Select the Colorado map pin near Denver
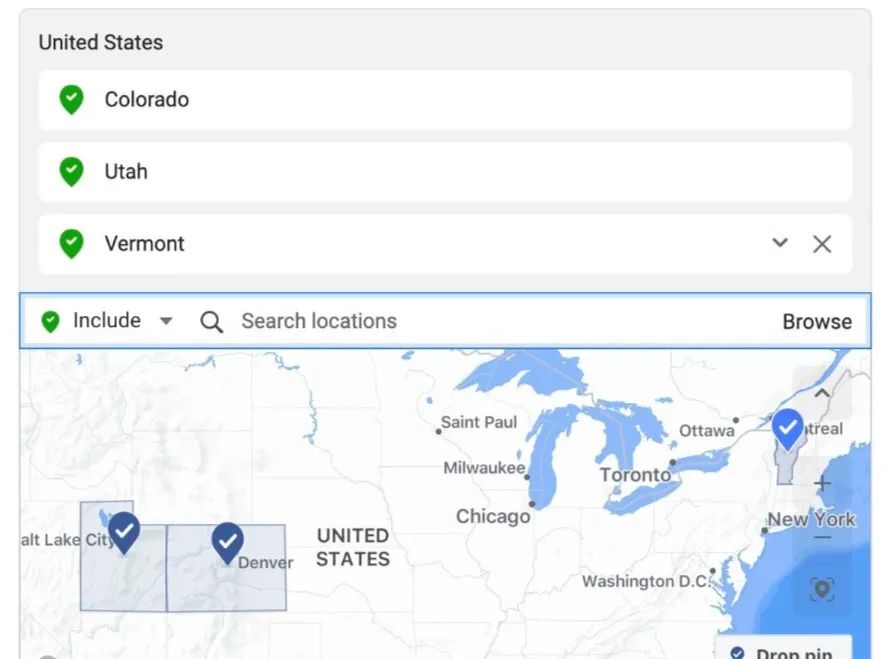The width and height of the screenshot is (889, 659). [227, 543]
